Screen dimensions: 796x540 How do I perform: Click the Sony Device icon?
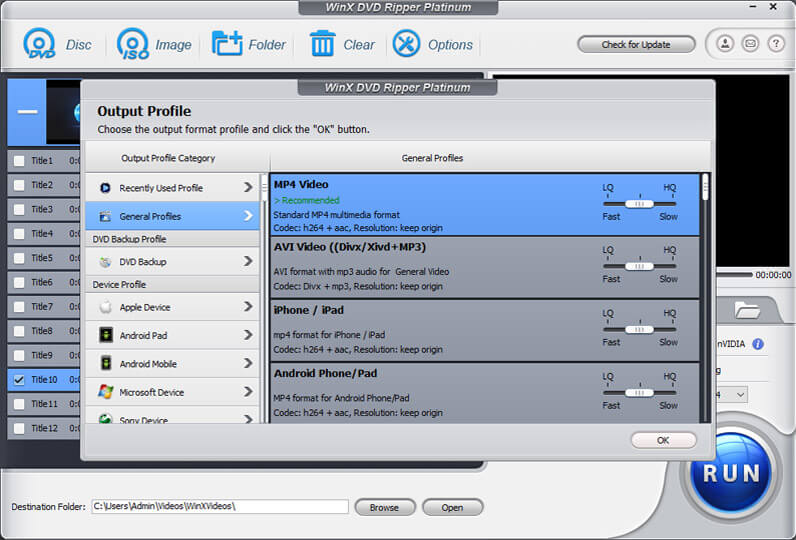(106, 419)
